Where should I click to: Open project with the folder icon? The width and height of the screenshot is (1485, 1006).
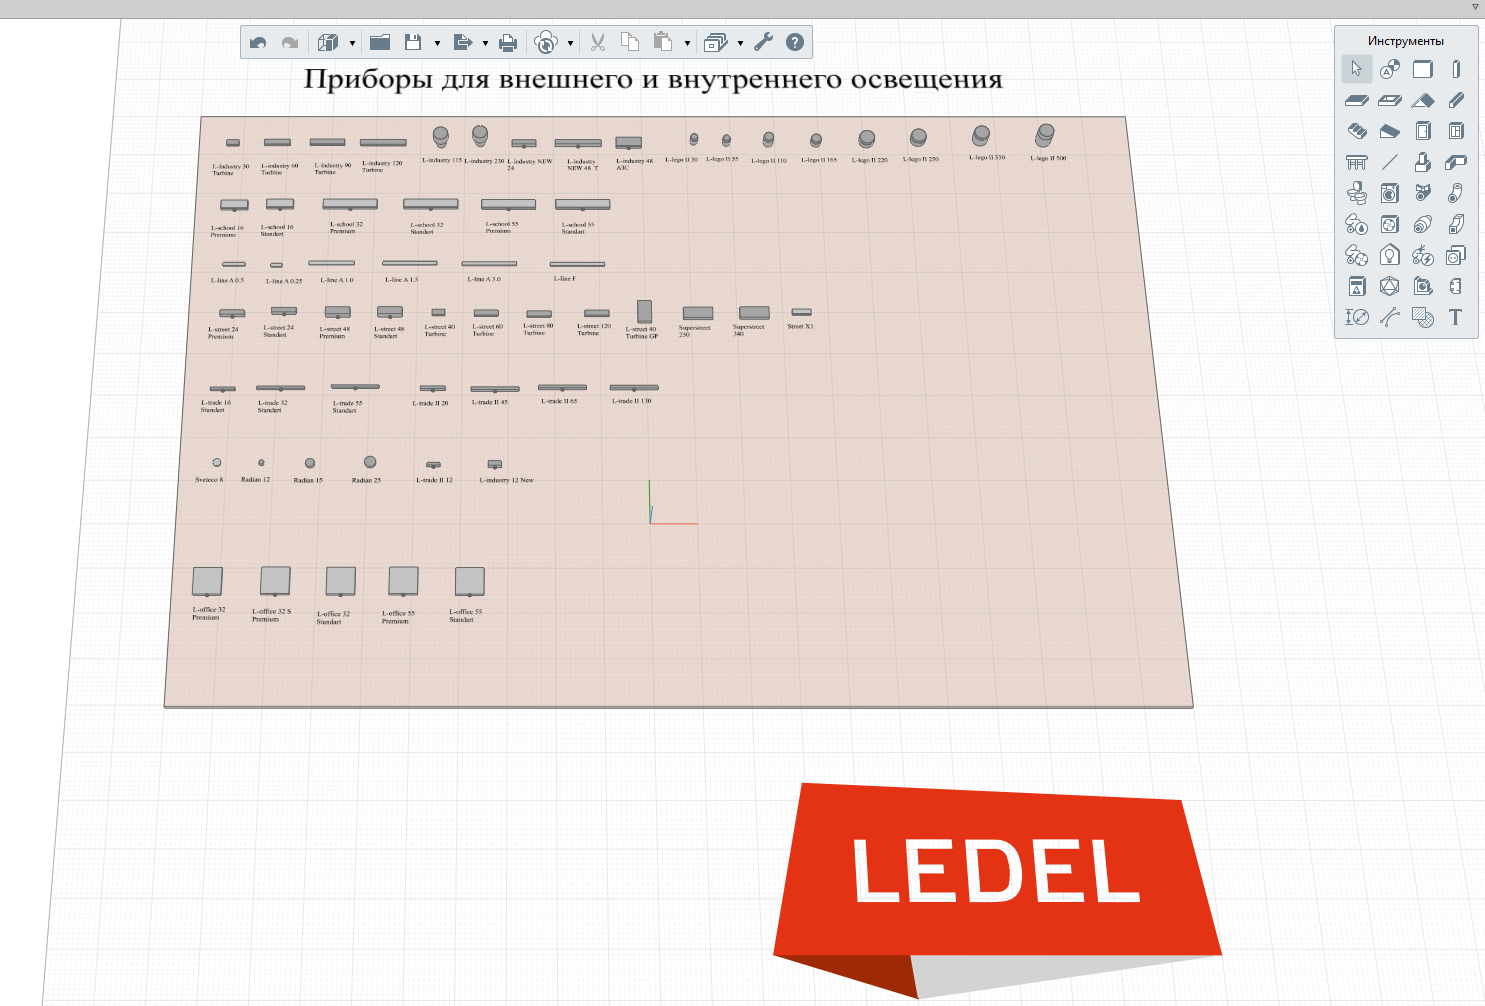tap(380, 42)
